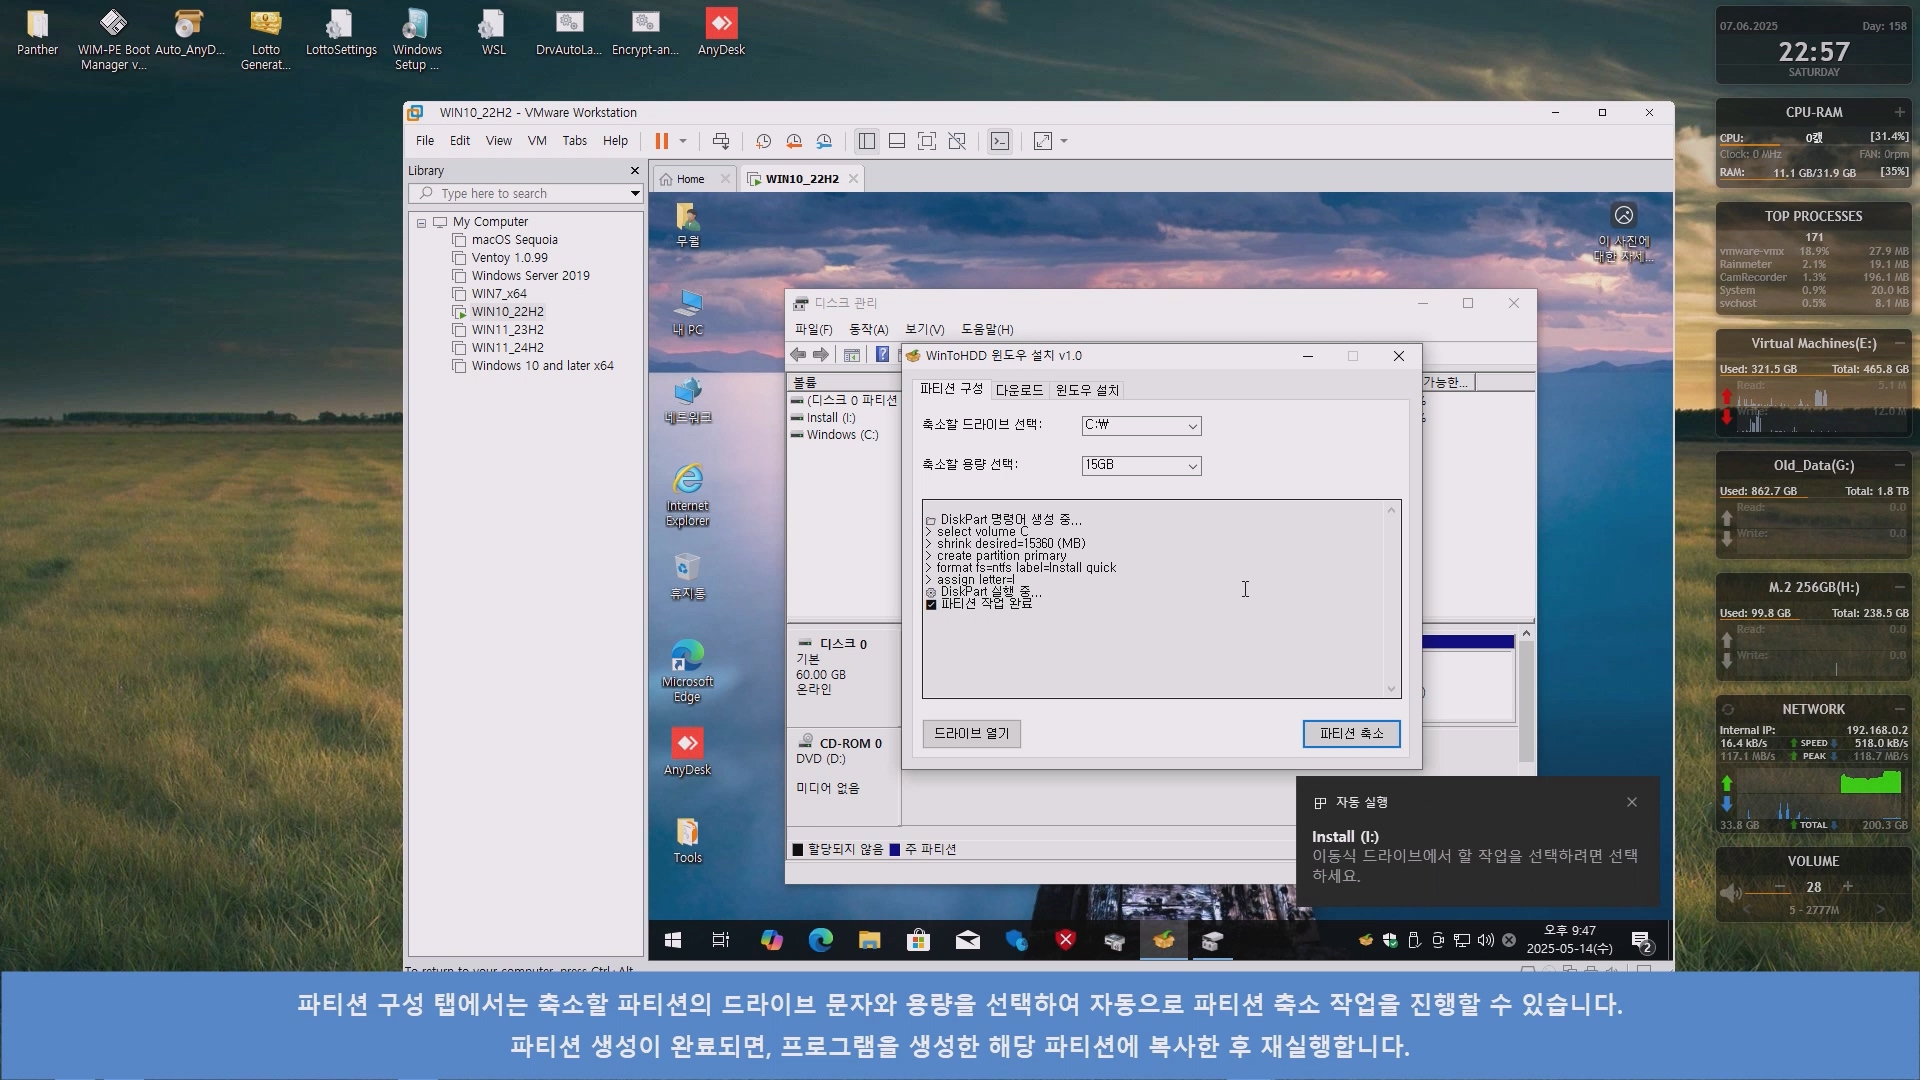Select WIN11_24H2 in the library

507,348
